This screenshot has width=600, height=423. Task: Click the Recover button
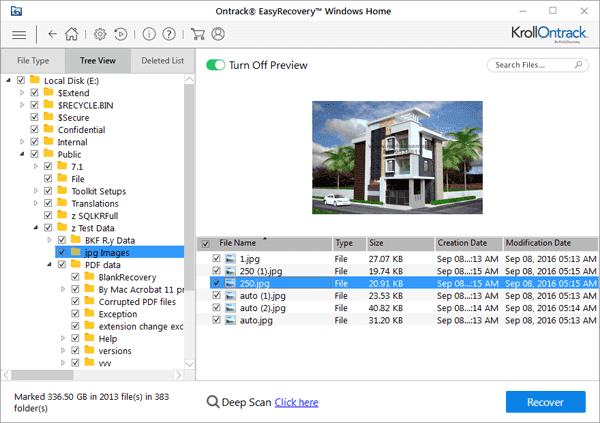546,402
